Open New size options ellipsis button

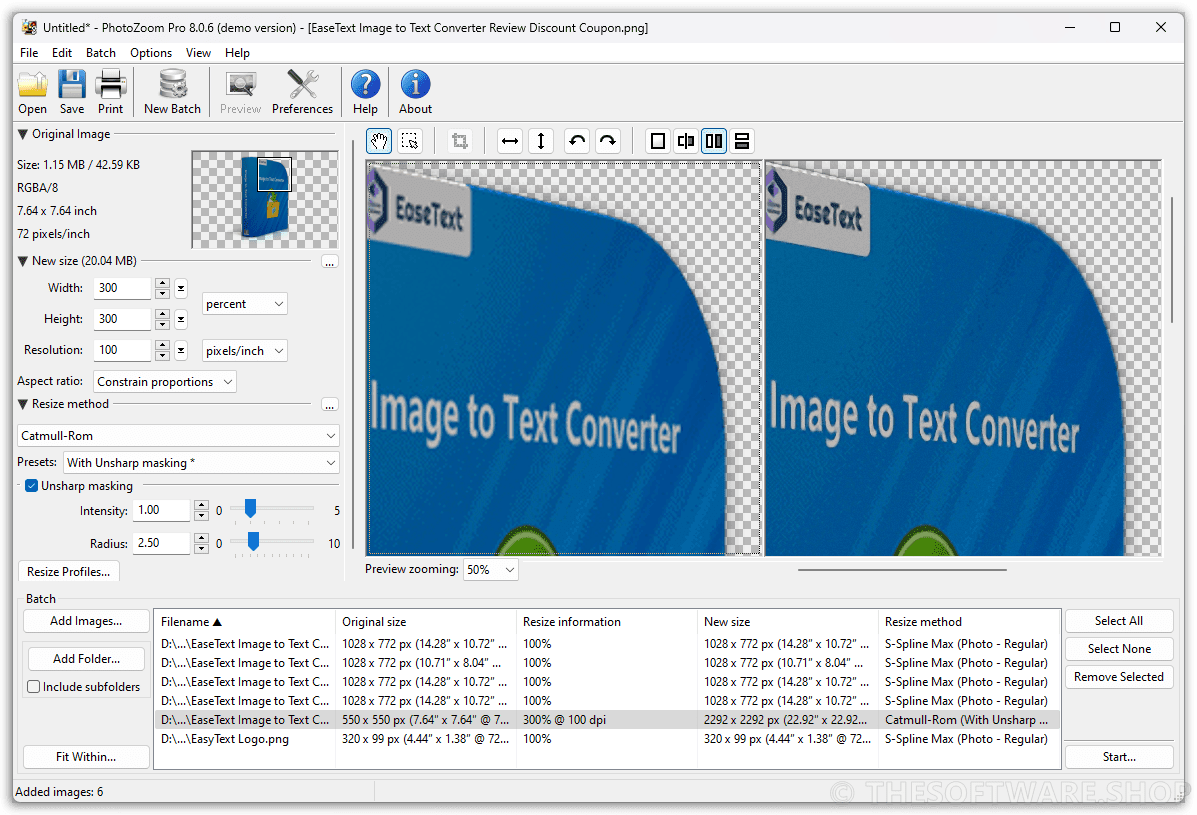(x=330, y=263)
